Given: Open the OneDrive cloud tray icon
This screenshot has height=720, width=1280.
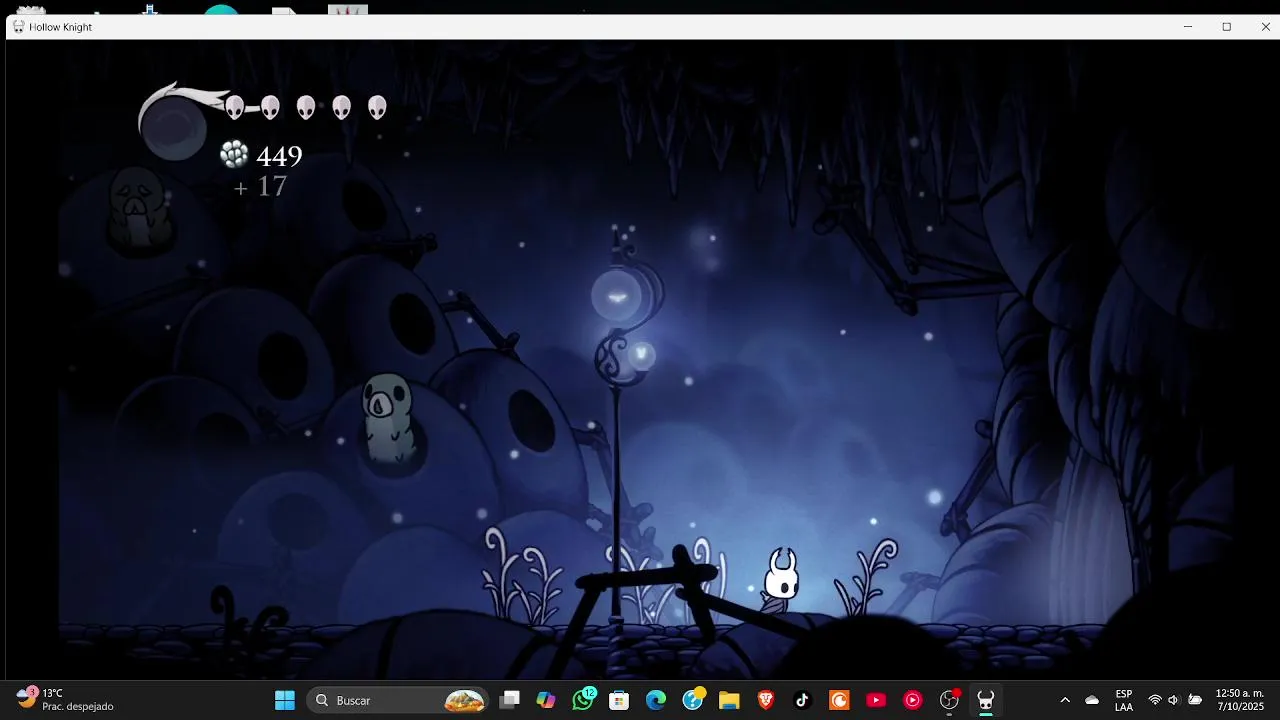Looking at the screenshot, I should click(x=1092, y=700).
